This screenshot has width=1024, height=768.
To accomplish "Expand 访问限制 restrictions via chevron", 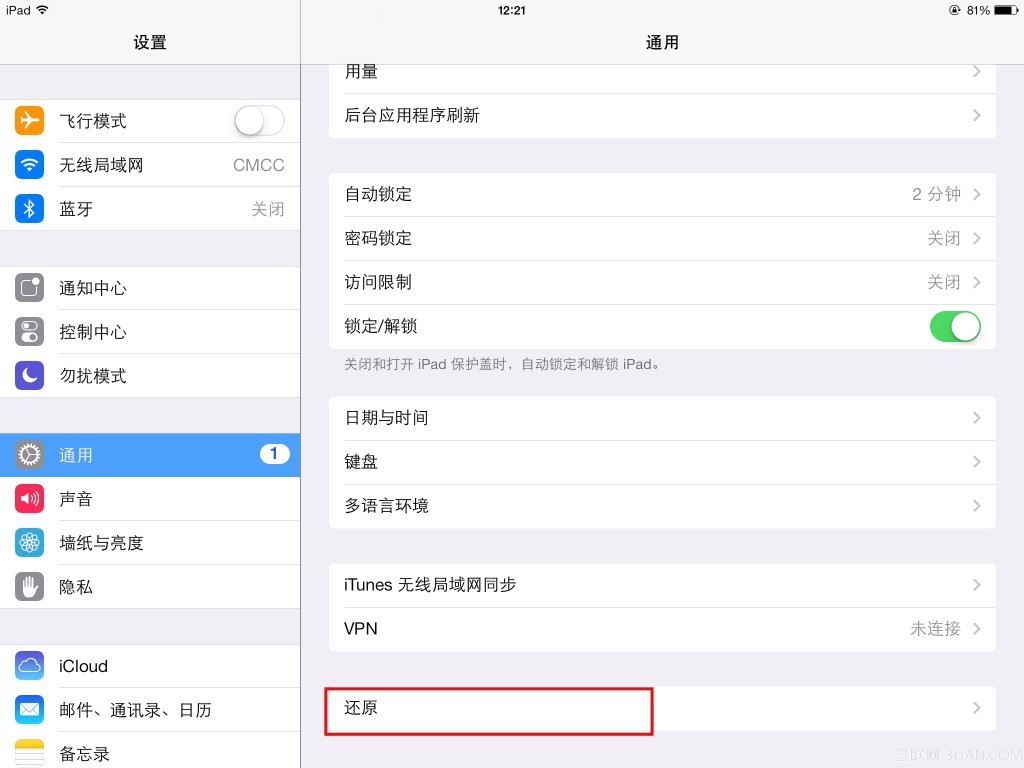I will pyautogui.click(x=976, y=282).
